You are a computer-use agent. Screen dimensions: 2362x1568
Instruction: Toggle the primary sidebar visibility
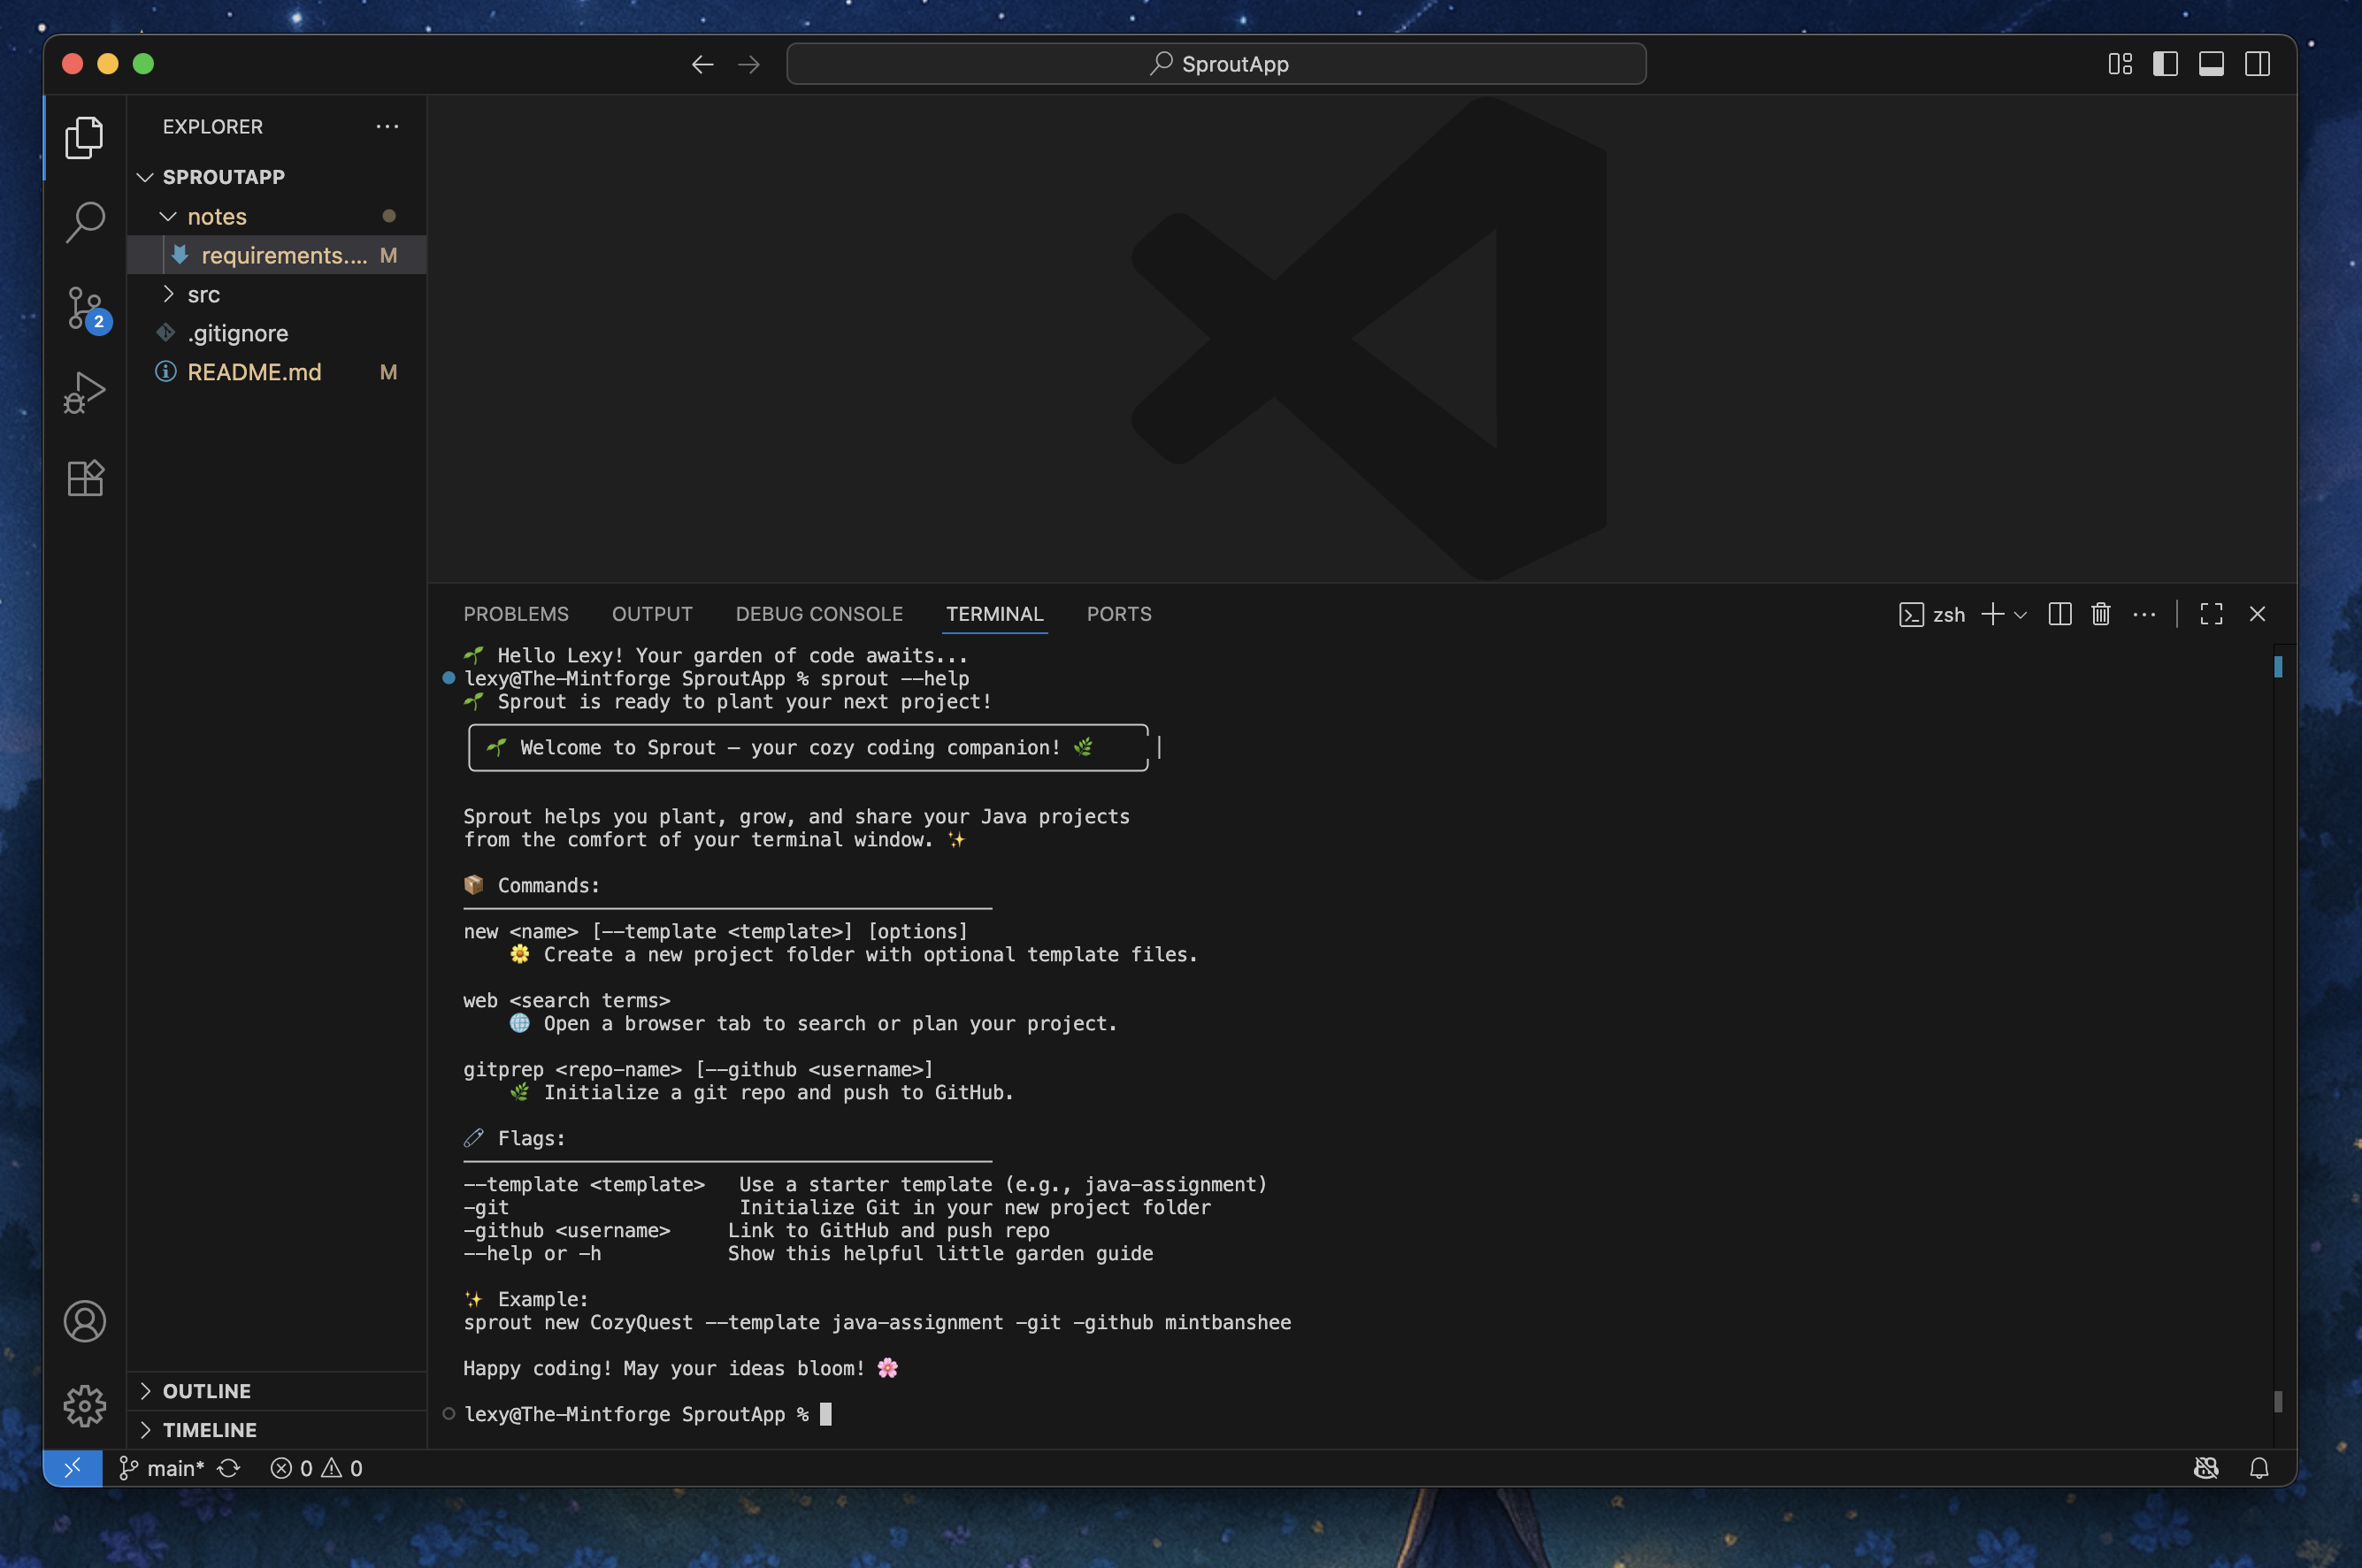coord(2165,63)
